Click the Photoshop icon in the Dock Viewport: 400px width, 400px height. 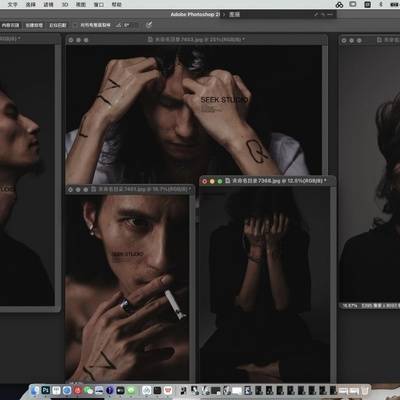tap(46, 390)
